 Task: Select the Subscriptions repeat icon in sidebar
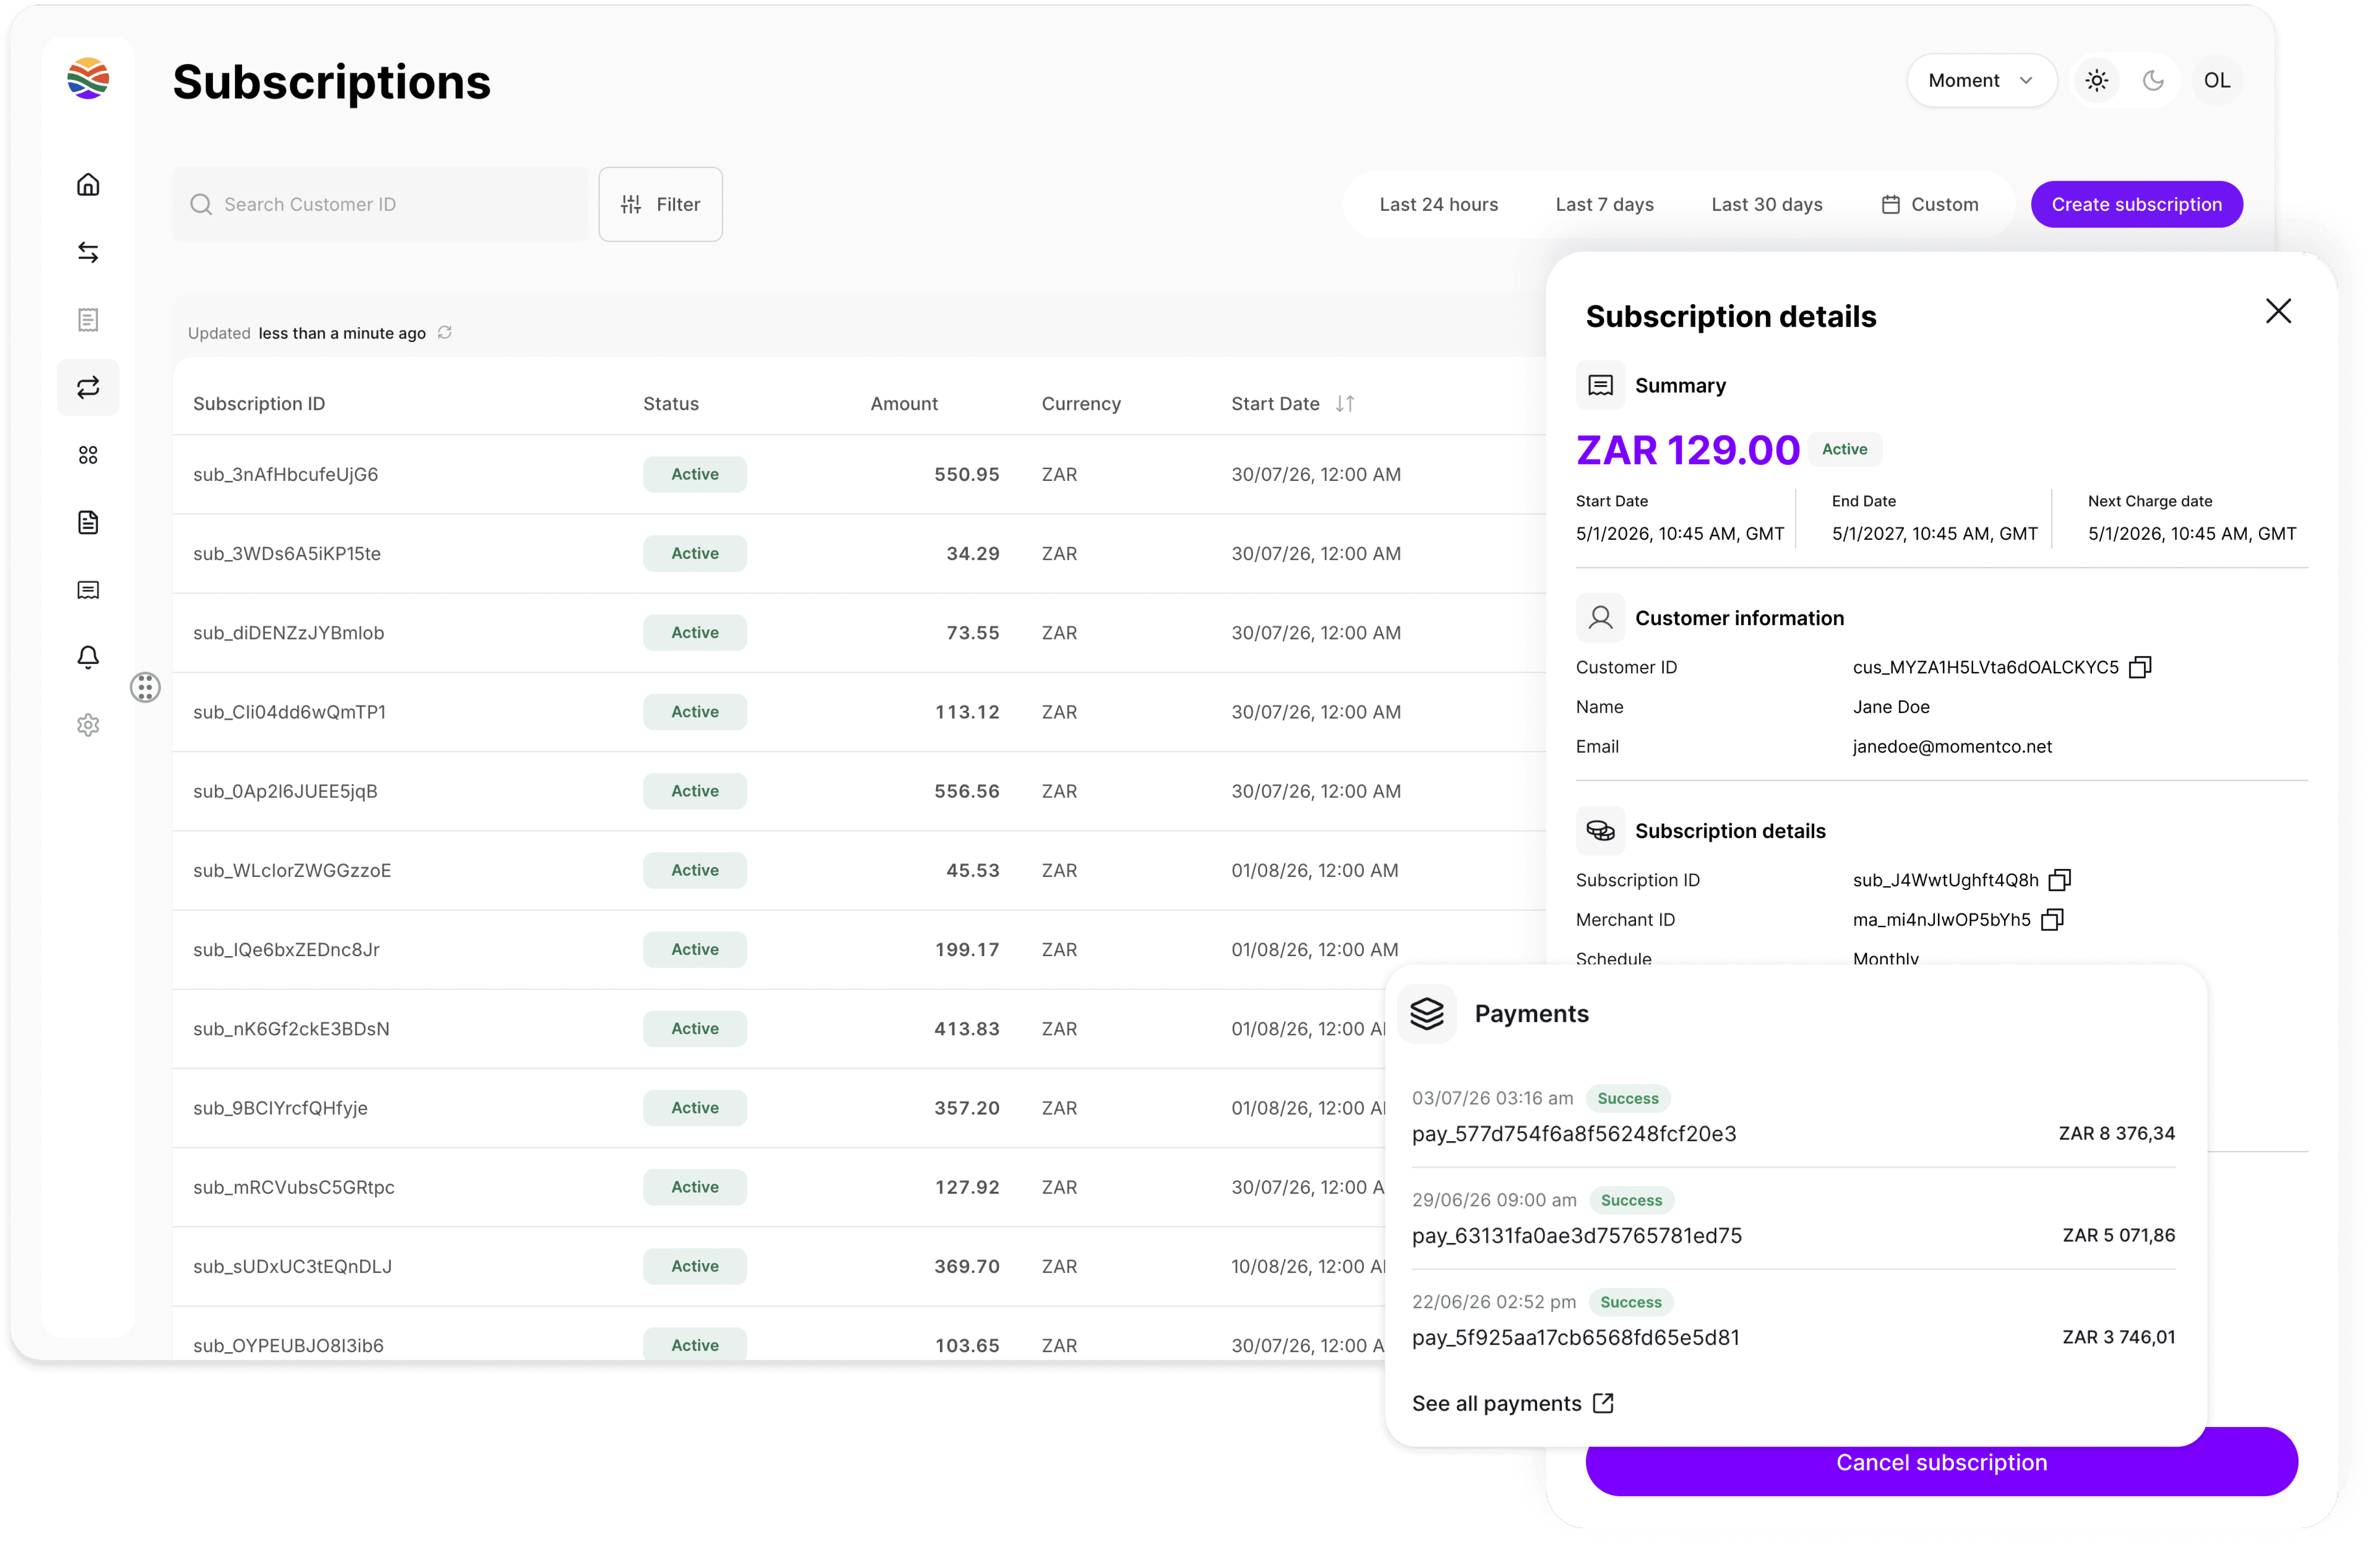(x=88, y=387)
